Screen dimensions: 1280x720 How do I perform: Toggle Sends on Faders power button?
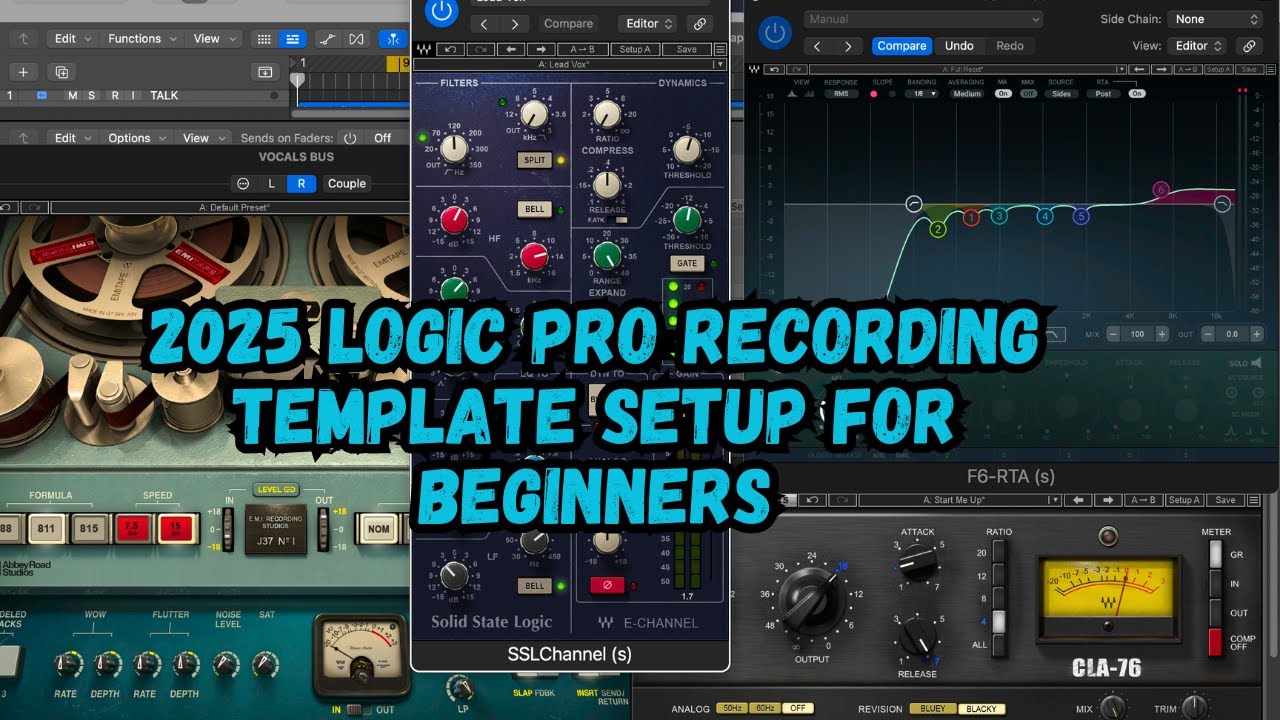pos(349,138)
